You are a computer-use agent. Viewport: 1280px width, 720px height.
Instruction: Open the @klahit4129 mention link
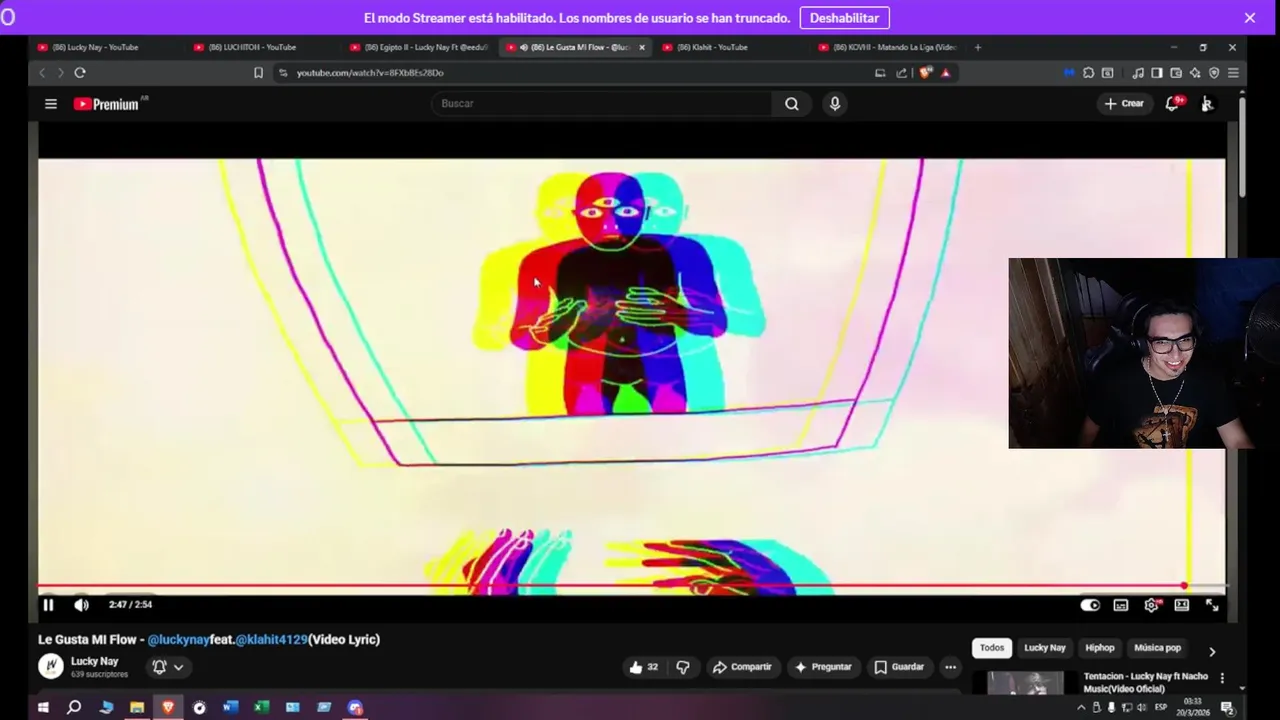(x=271, y=640)
